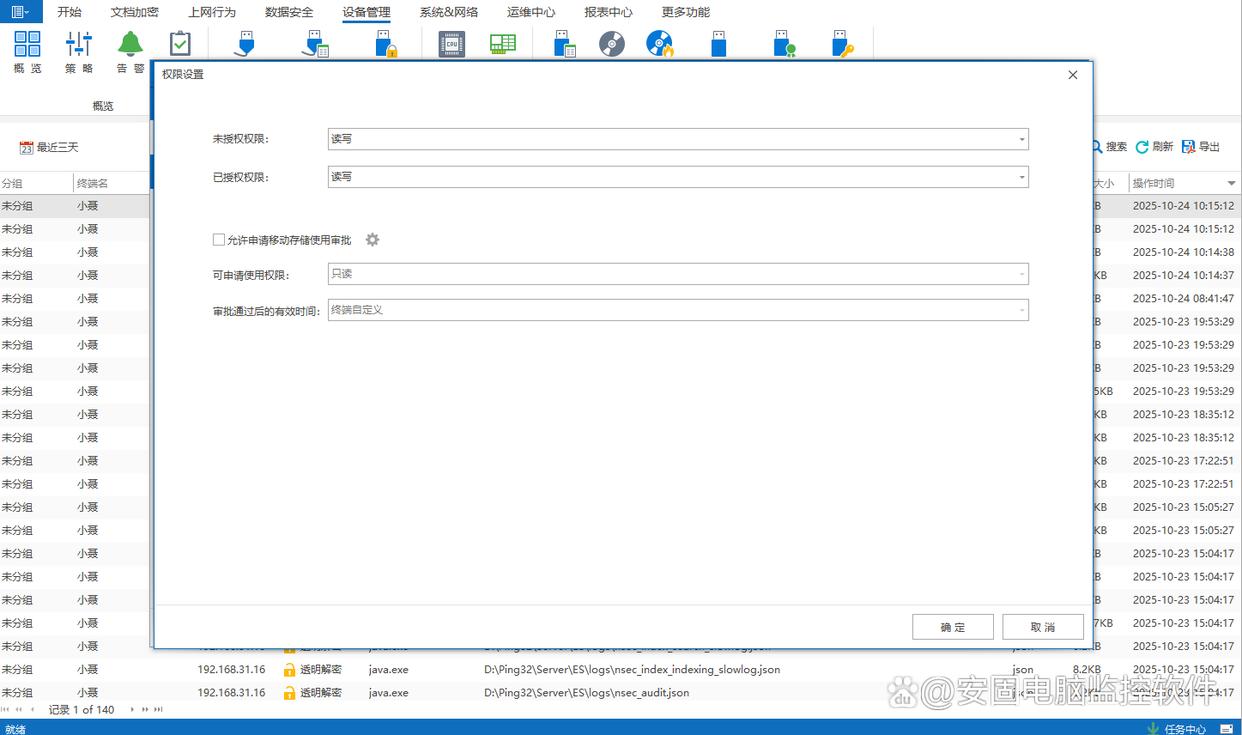Click the 策略 policy sliders icon
The height and width of the screenshot is (735, 1242).
tap(79, 45)
